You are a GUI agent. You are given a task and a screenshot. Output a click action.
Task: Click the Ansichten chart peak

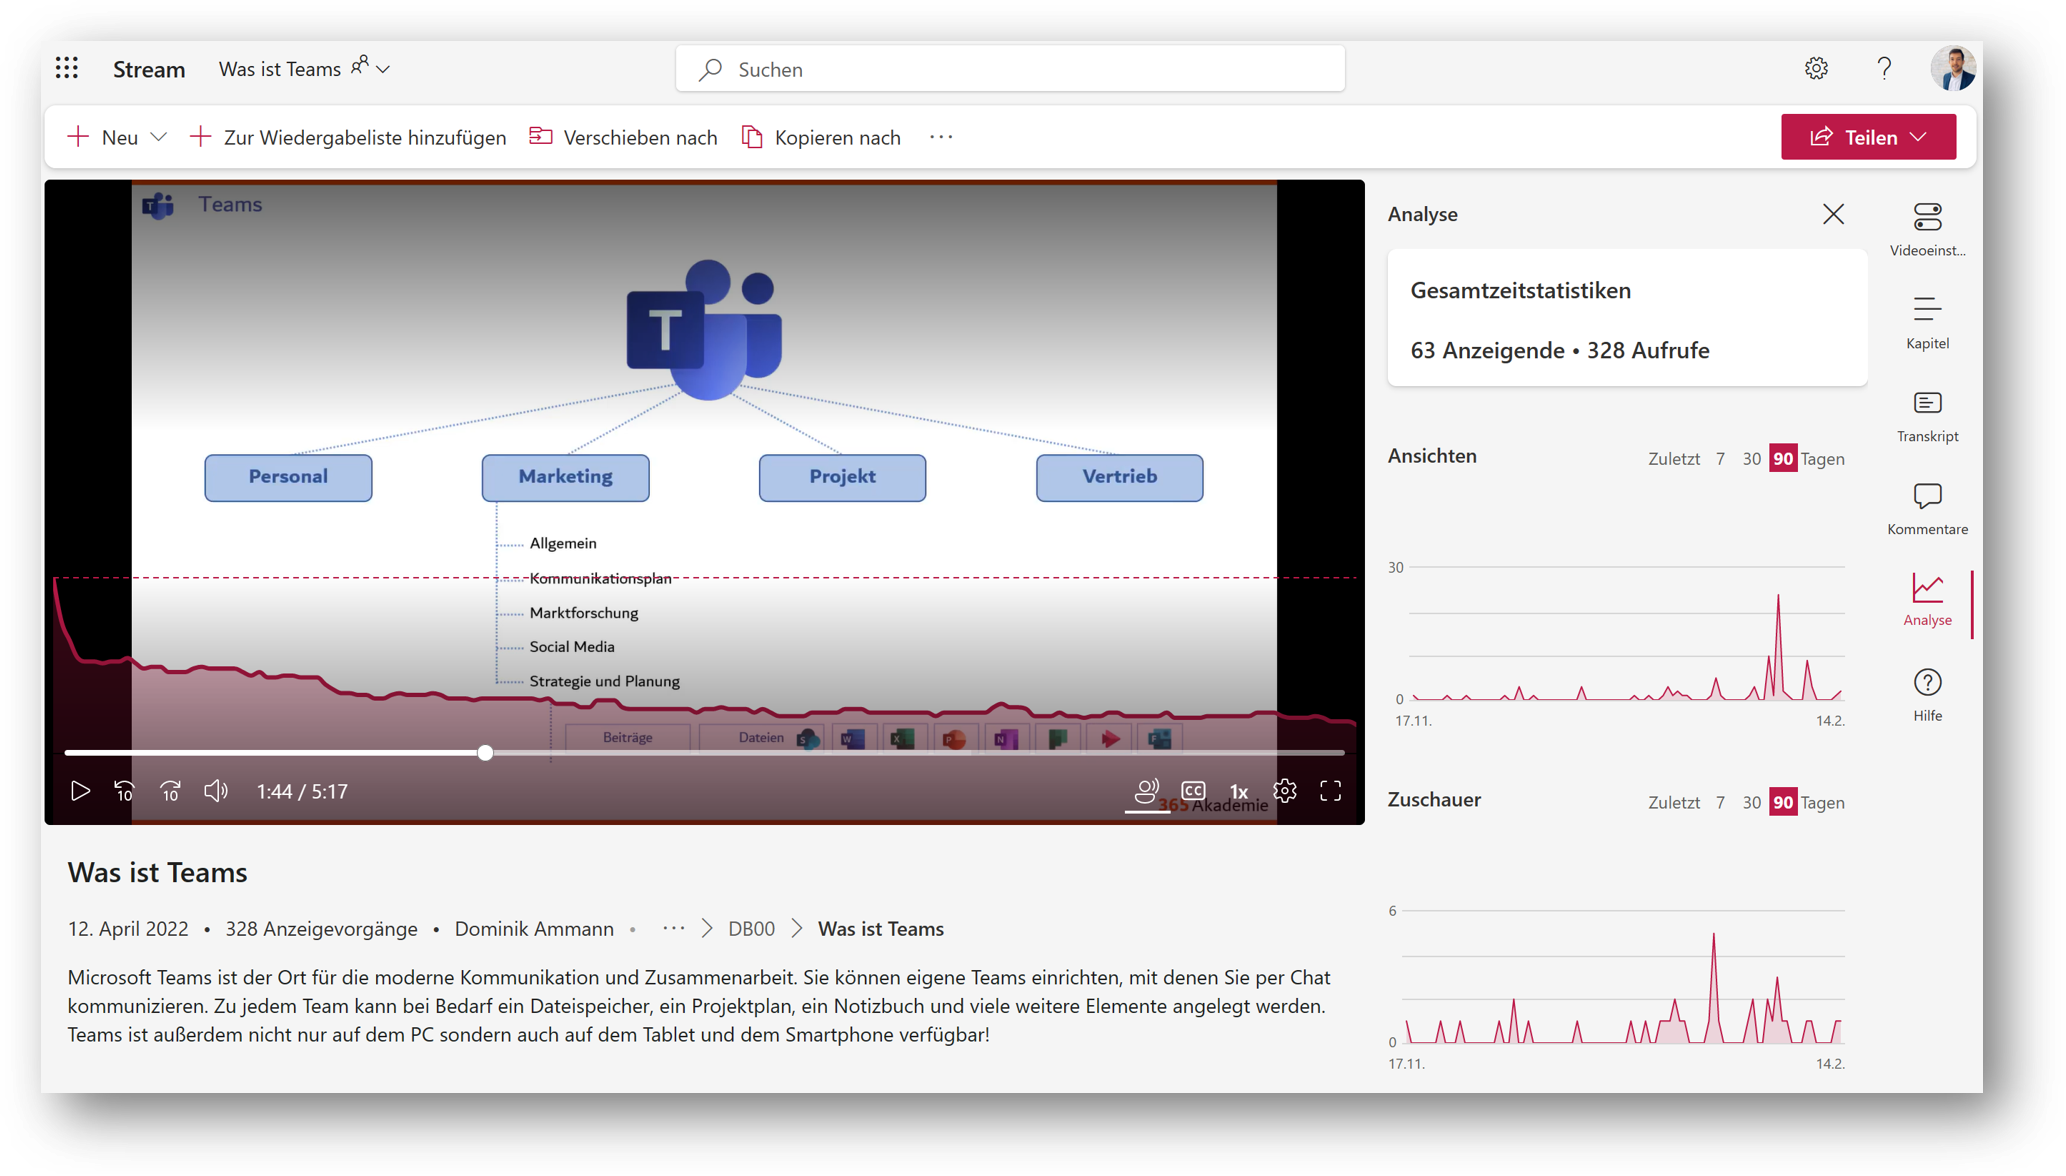[x=1778, y=597]
